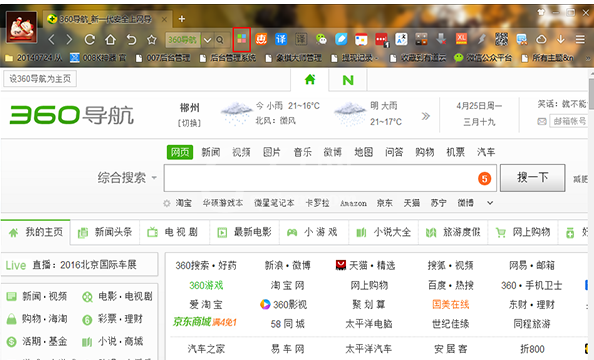Bookmark this page with the star icon
Viewport: 594px width, 360px height.
152,39
